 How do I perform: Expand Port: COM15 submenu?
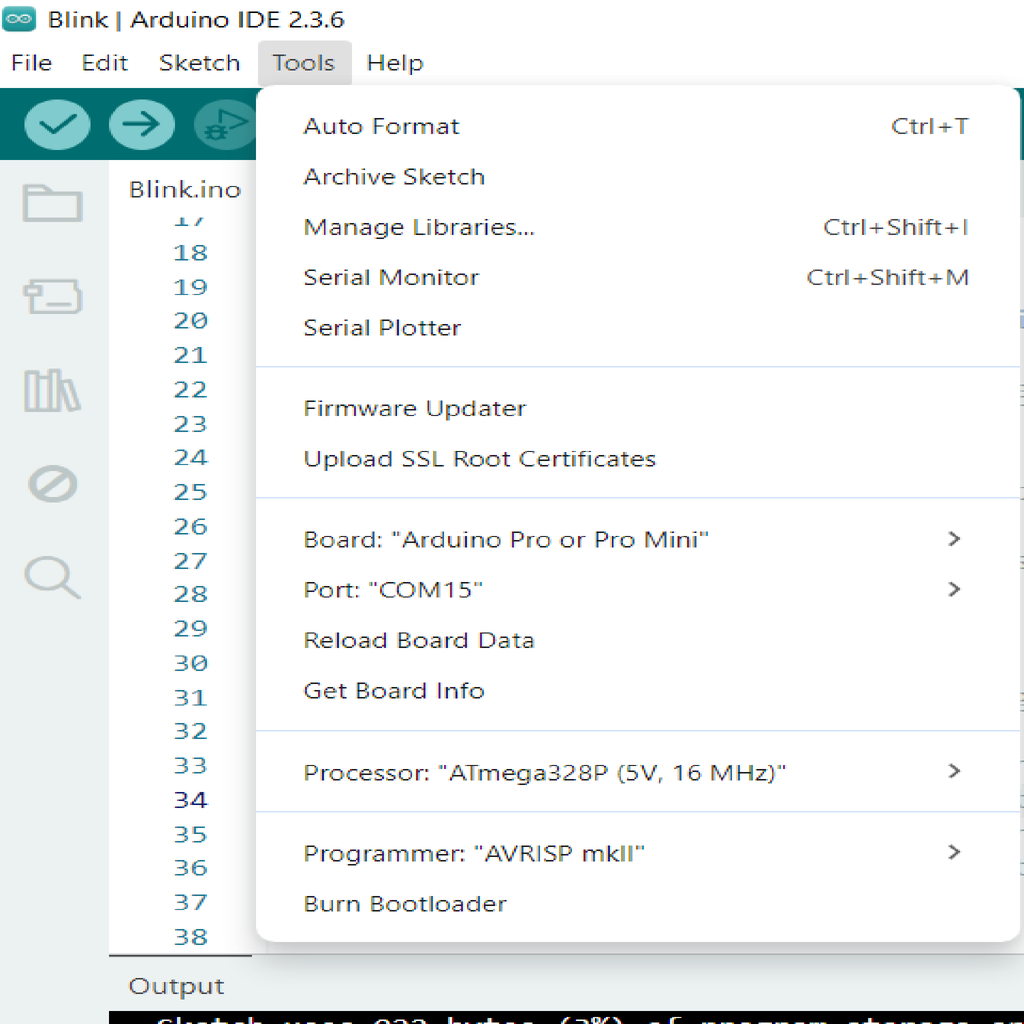tap(637, 590)
